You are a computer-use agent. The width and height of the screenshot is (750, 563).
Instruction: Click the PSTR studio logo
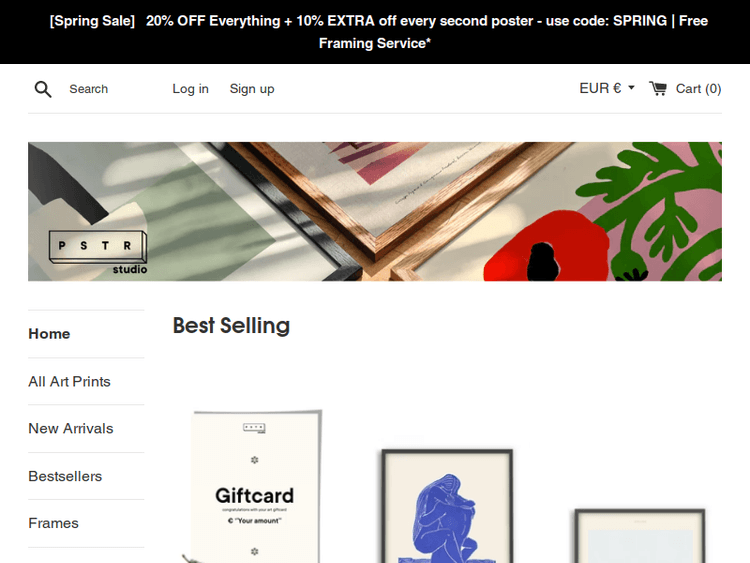tap(98, 253)
